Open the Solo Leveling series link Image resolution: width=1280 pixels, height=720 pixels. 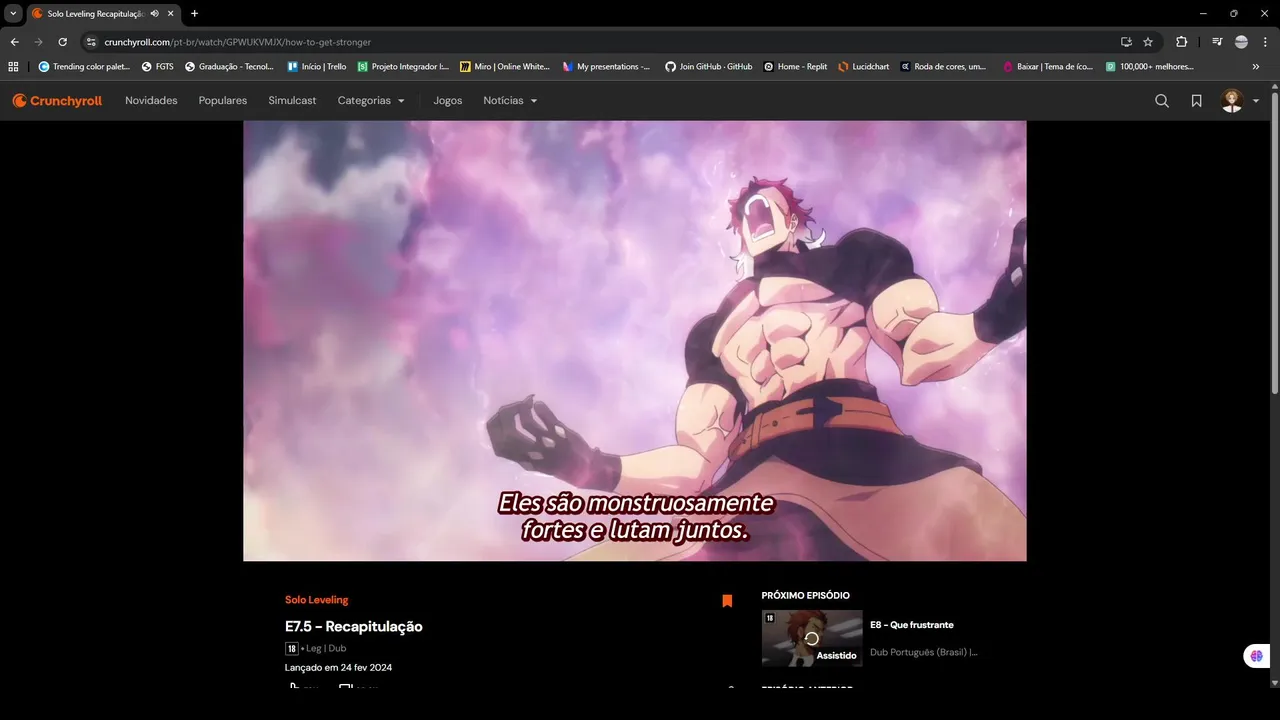coord(316,600)
